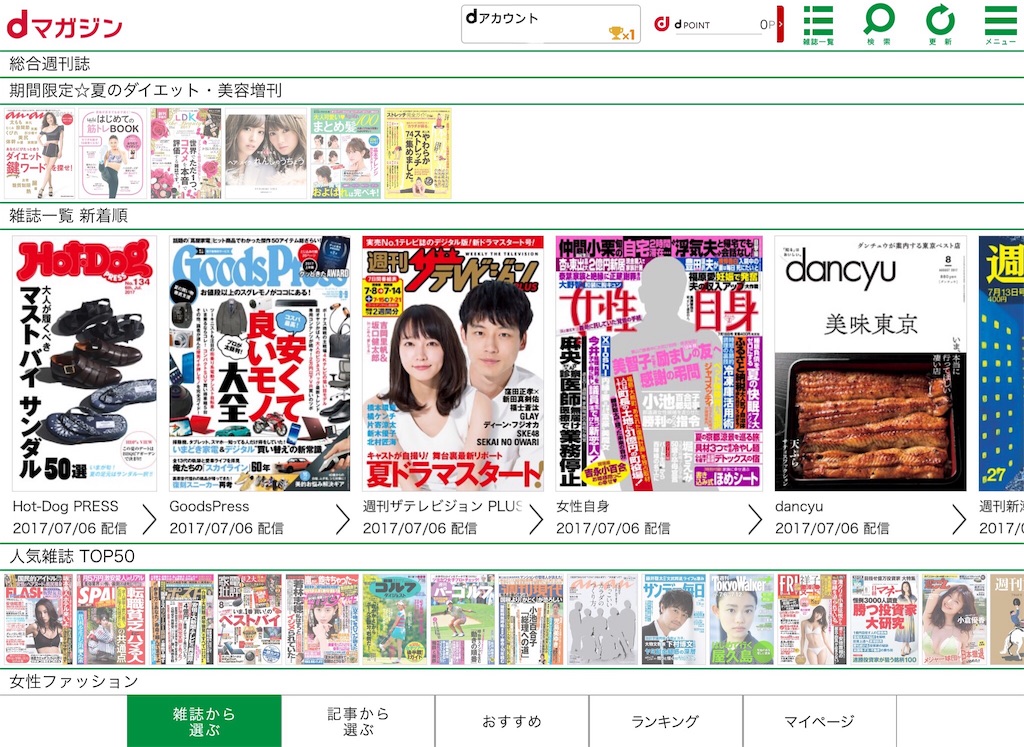
Task: Tap the chevron next to Hot-Dog PRESS
Action: pyautogui.click(x=150, y=520)
